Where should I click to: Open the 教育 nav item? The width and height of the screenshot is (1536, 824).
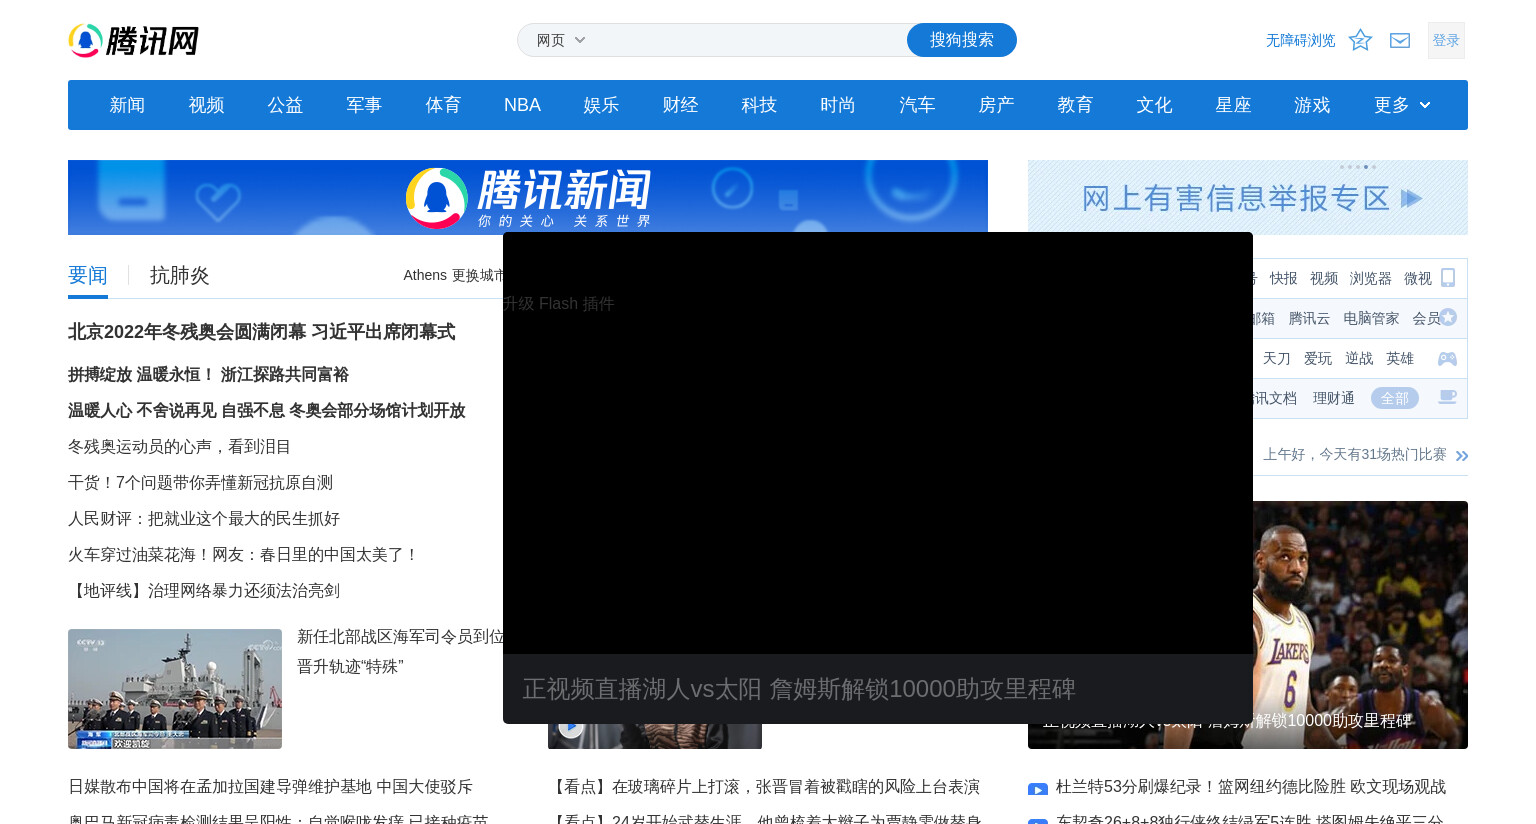click(x=1075, y=105)
